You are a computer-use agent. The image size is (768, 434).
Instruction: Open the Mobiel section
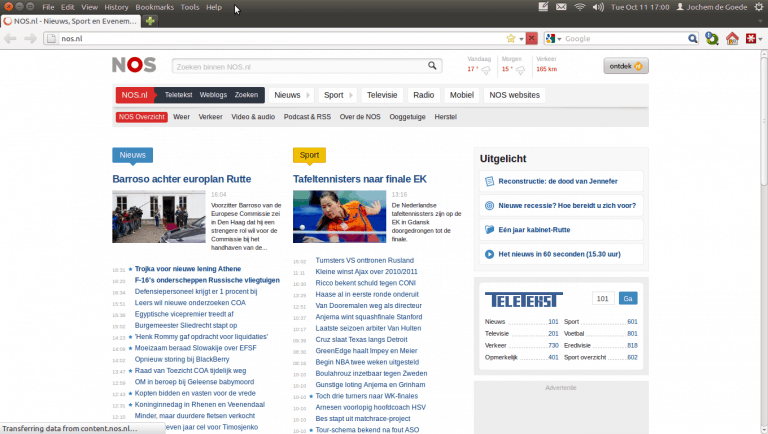pyautogui.click(x=461, y=95)
